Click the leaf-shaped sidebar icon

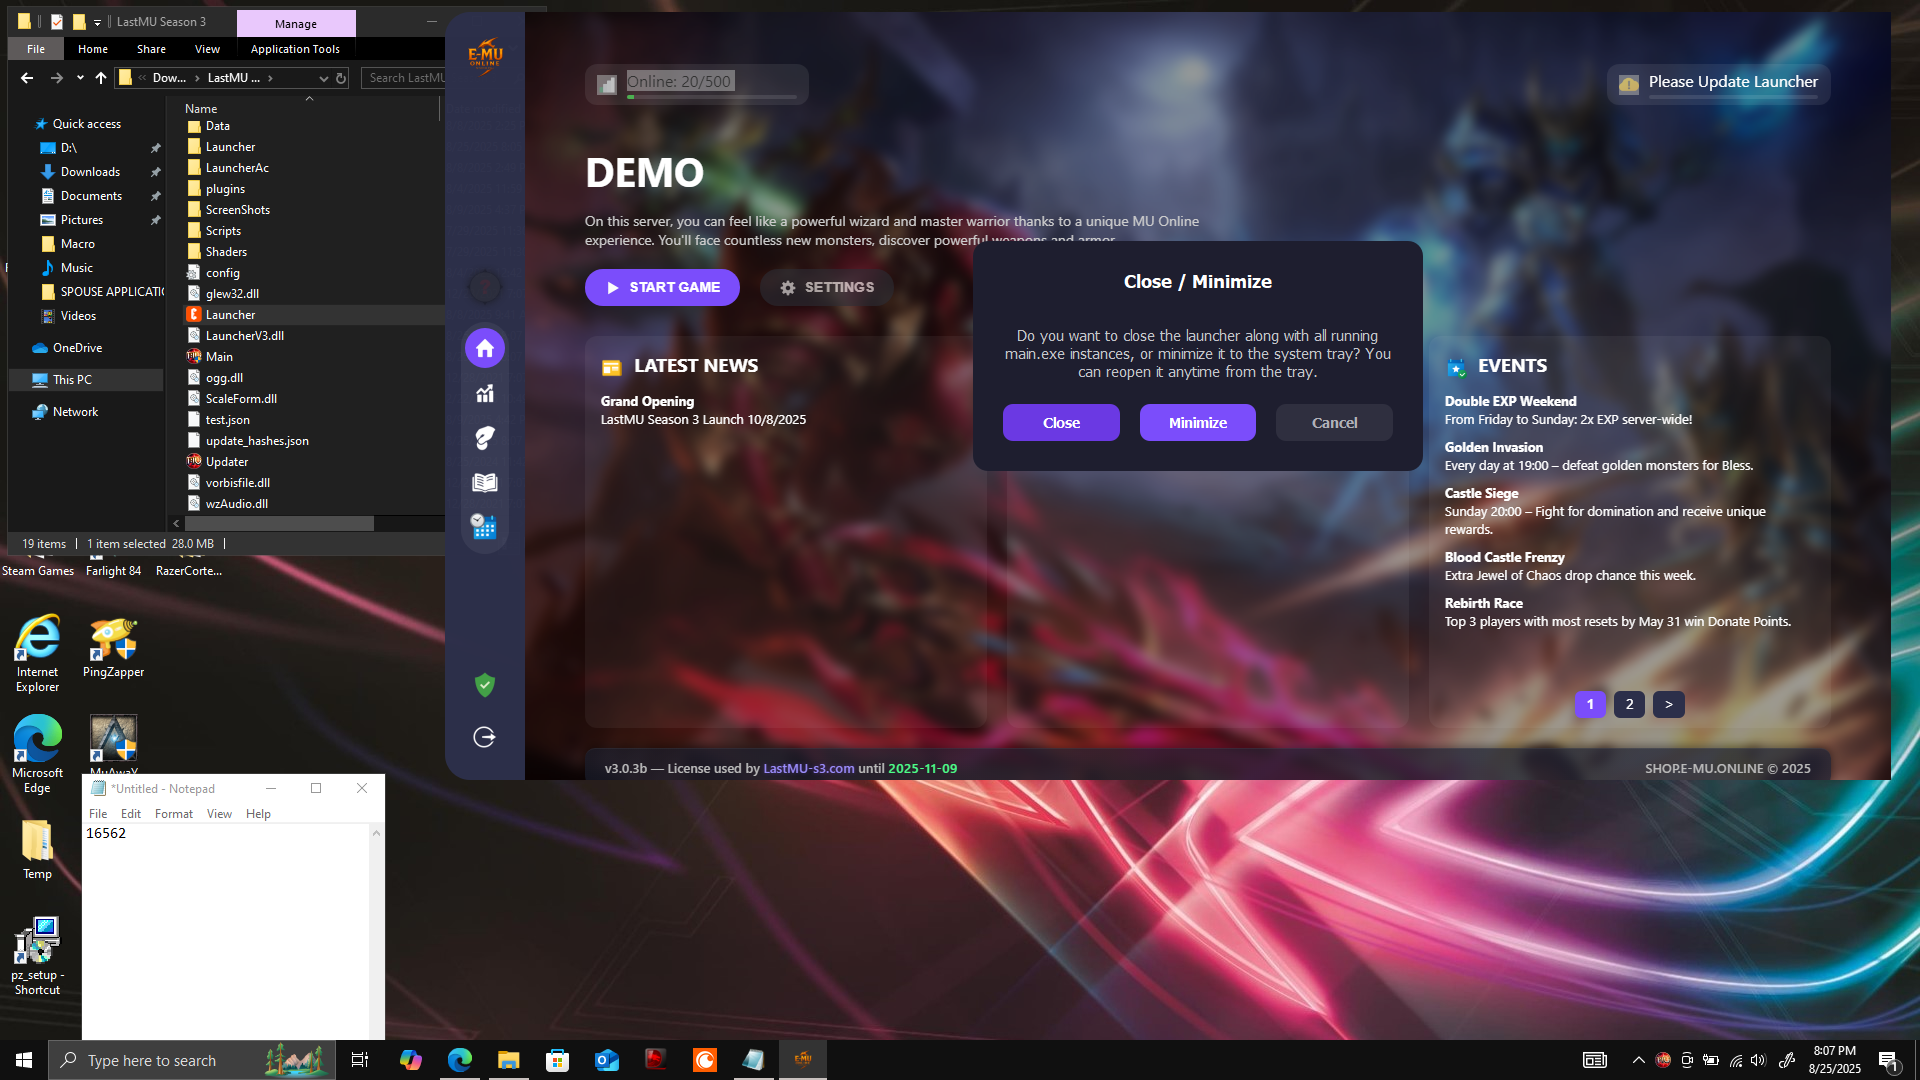point(485,438)
